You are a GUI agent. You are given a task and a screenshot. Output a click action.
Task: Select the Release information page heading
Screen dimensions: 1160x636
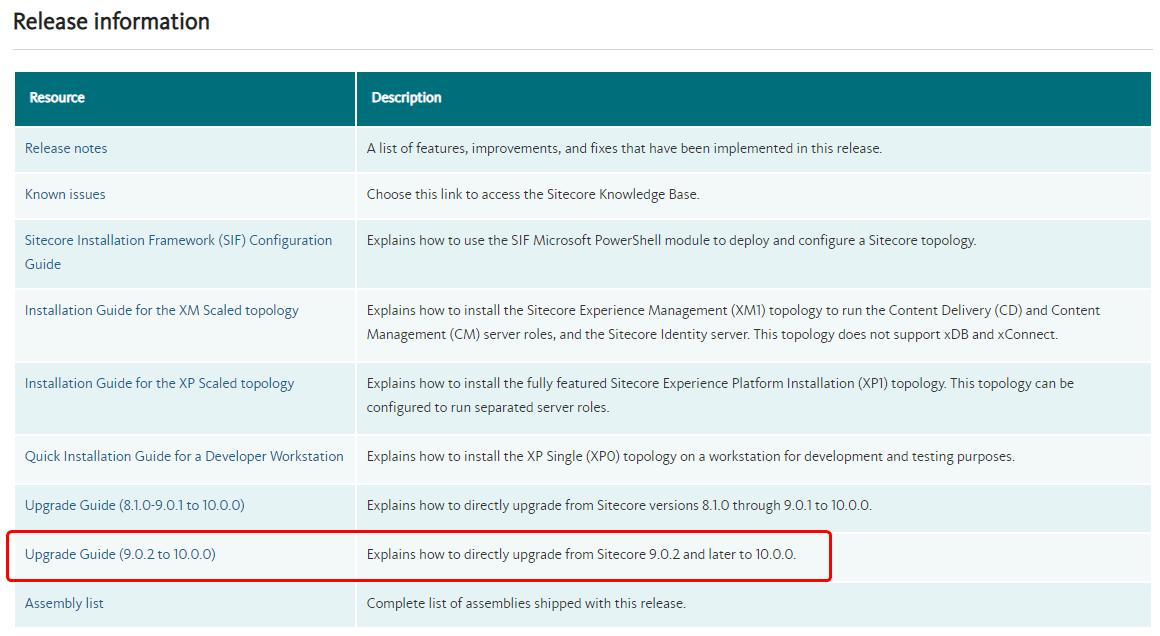111,21
